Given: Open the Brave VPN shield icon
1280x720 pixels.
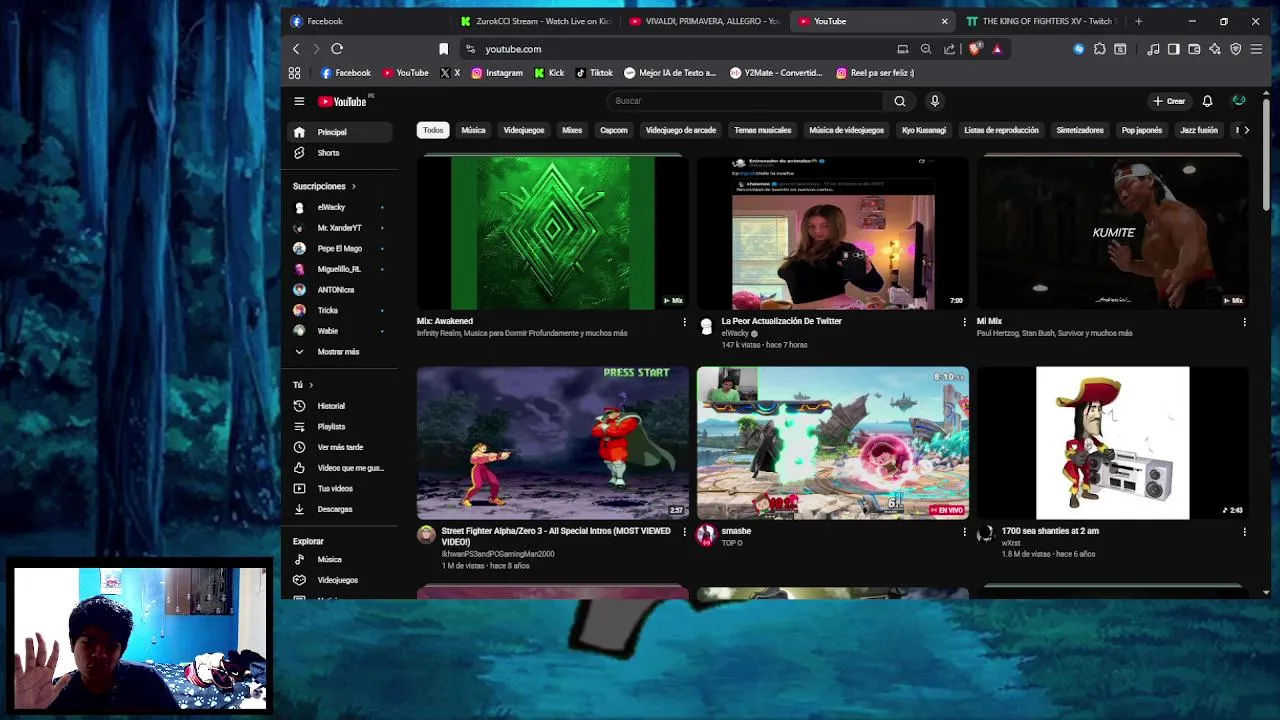Looking at the screenshot, I should pos(1236,49).
